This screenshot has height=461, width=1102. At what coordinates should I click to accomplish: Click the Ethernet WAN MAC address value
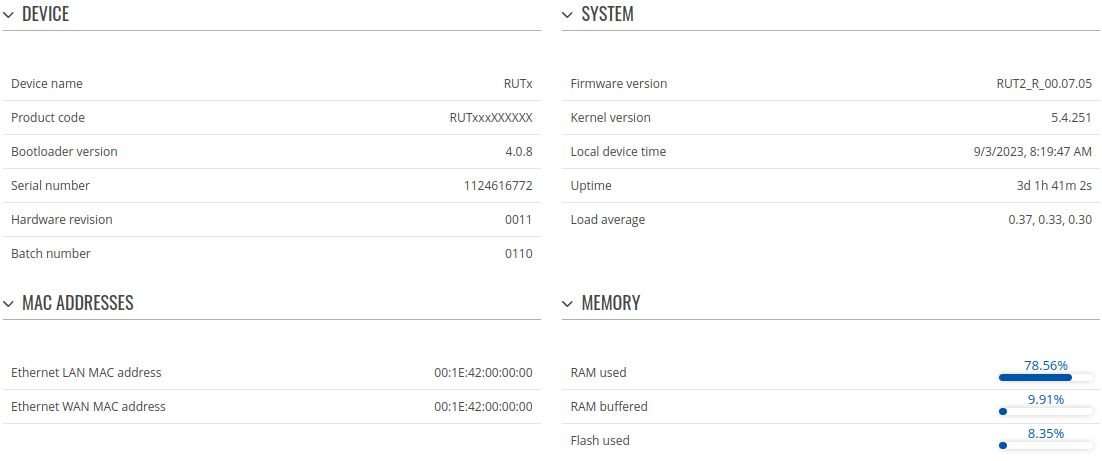coord(483,407)
